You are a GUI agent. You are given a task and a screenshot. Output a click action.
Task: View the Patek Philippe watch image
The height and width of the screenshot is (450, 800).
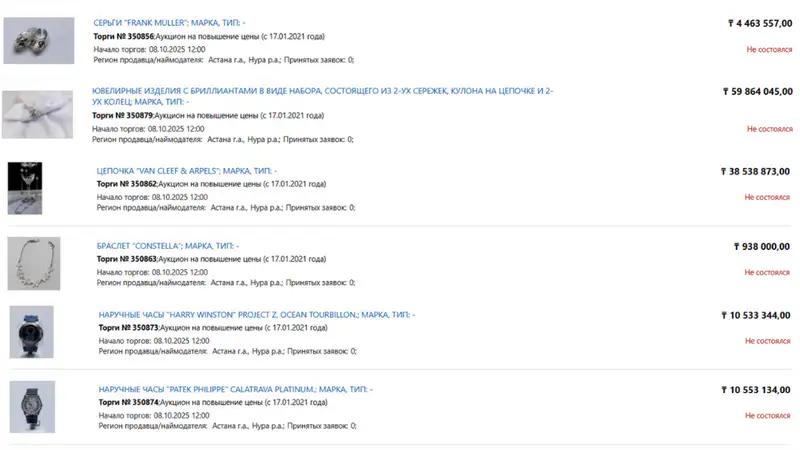point(33,406)
